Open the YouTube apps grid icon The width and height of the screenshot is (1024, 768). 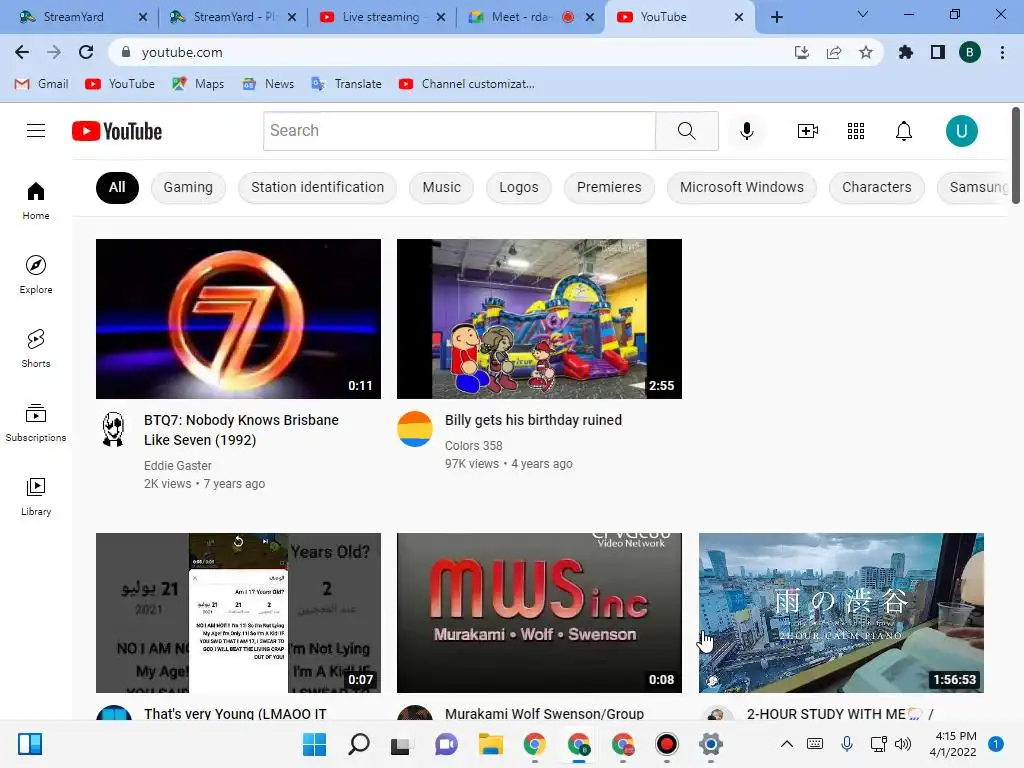click(856, 131)
